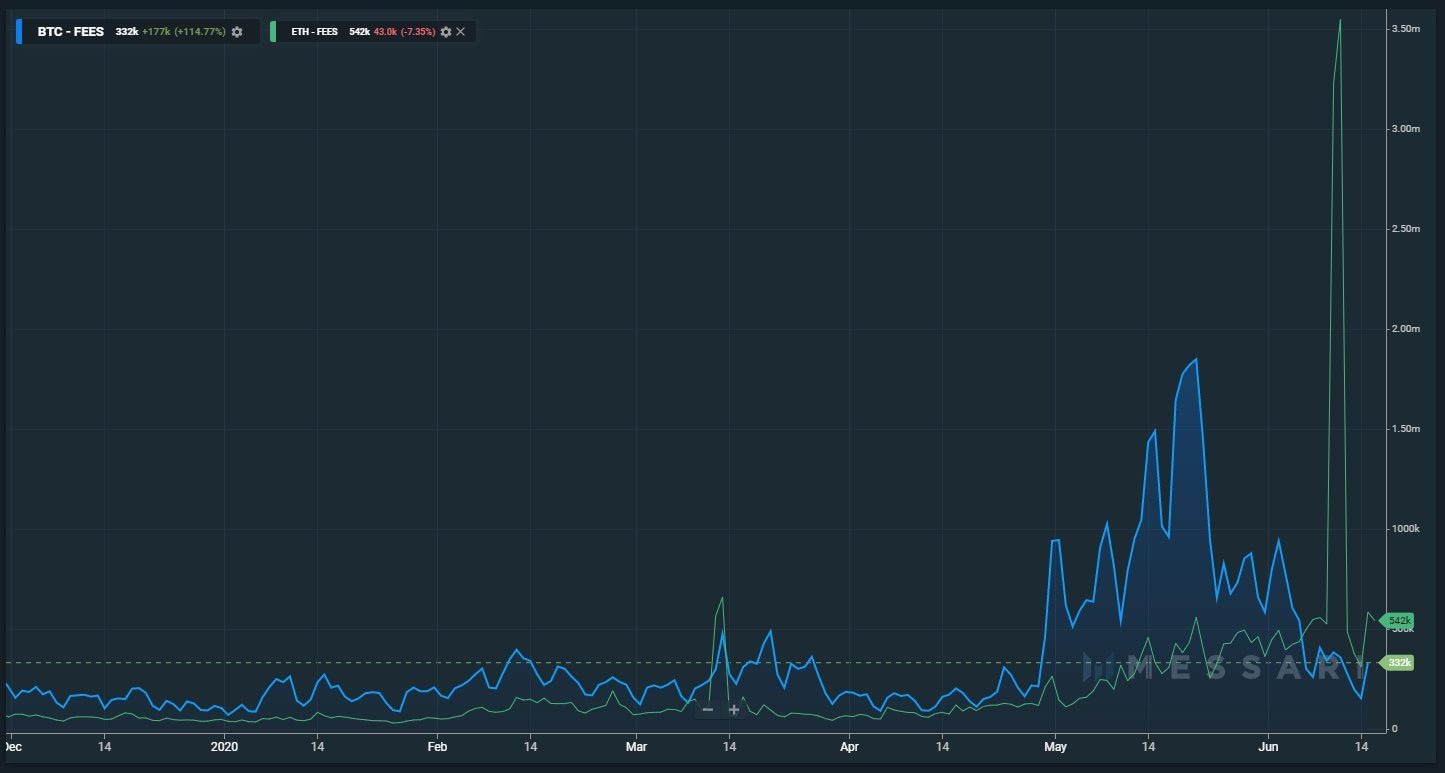Screen dimensions: 1445x773
Task: Click the 2020 label on the time axis
Action: (x=225, y=747)
